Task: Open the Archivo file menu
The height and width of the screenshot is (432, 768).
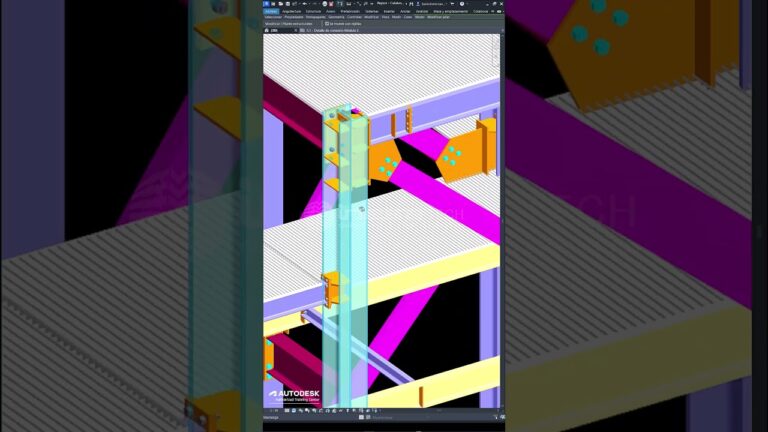Action: (271, 11)
